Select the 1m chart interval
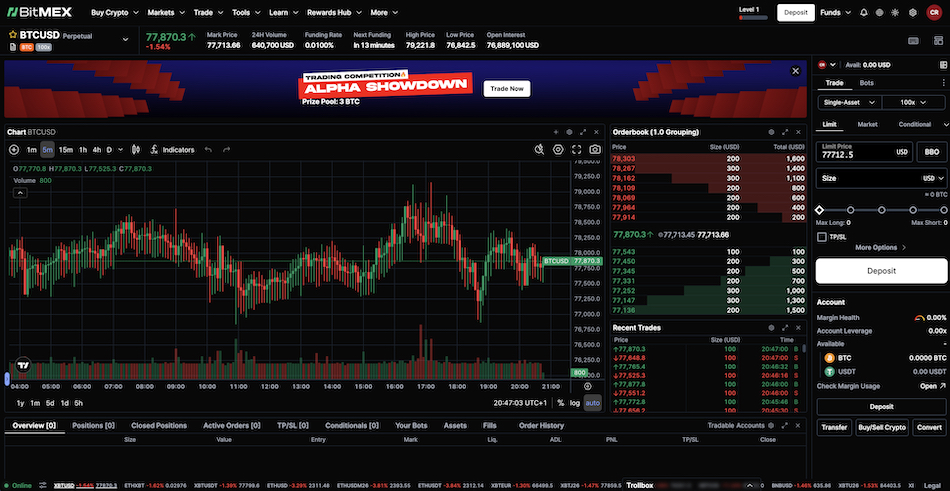The image size is (950, 491). pos(32,150)
